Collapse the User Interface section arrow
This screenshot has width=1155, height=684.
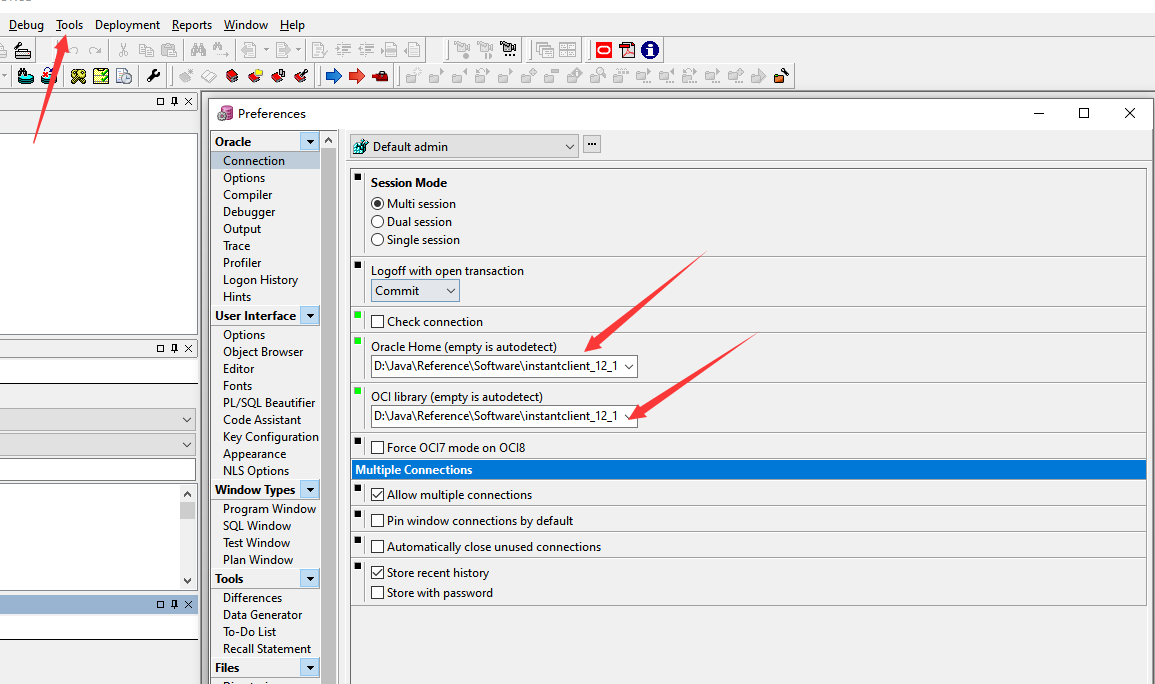point(310,316)
